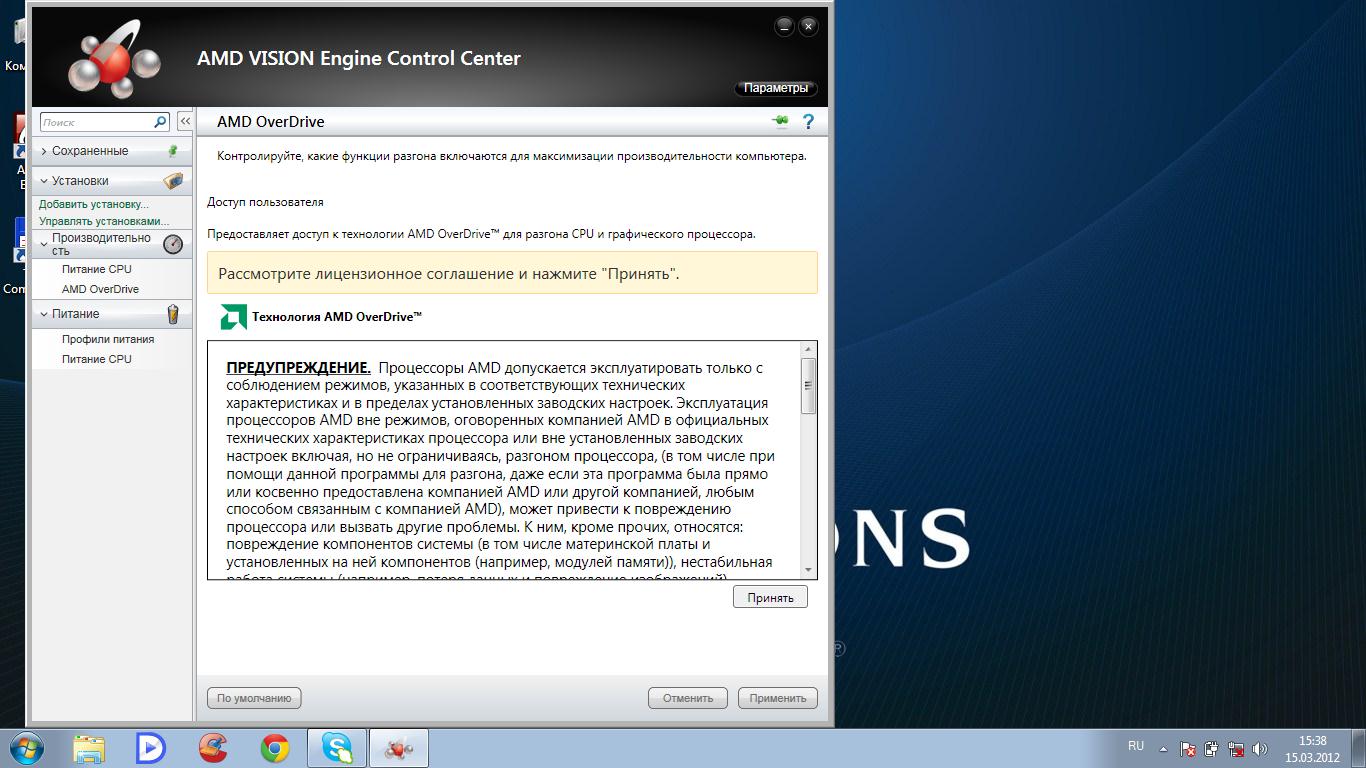Click the license scrollbar down arrow

(x=809, y=570)
